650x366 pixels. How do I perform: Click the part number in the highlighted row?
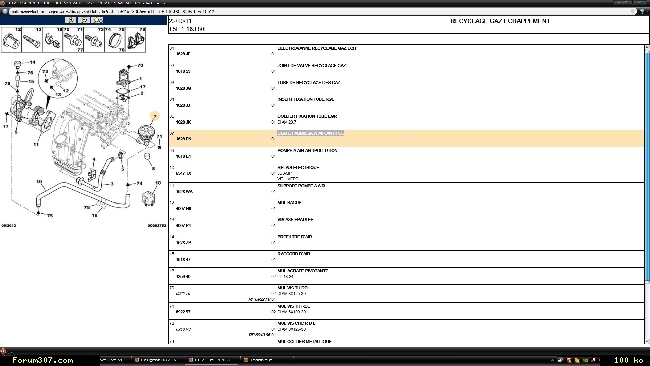click(184, 139)
